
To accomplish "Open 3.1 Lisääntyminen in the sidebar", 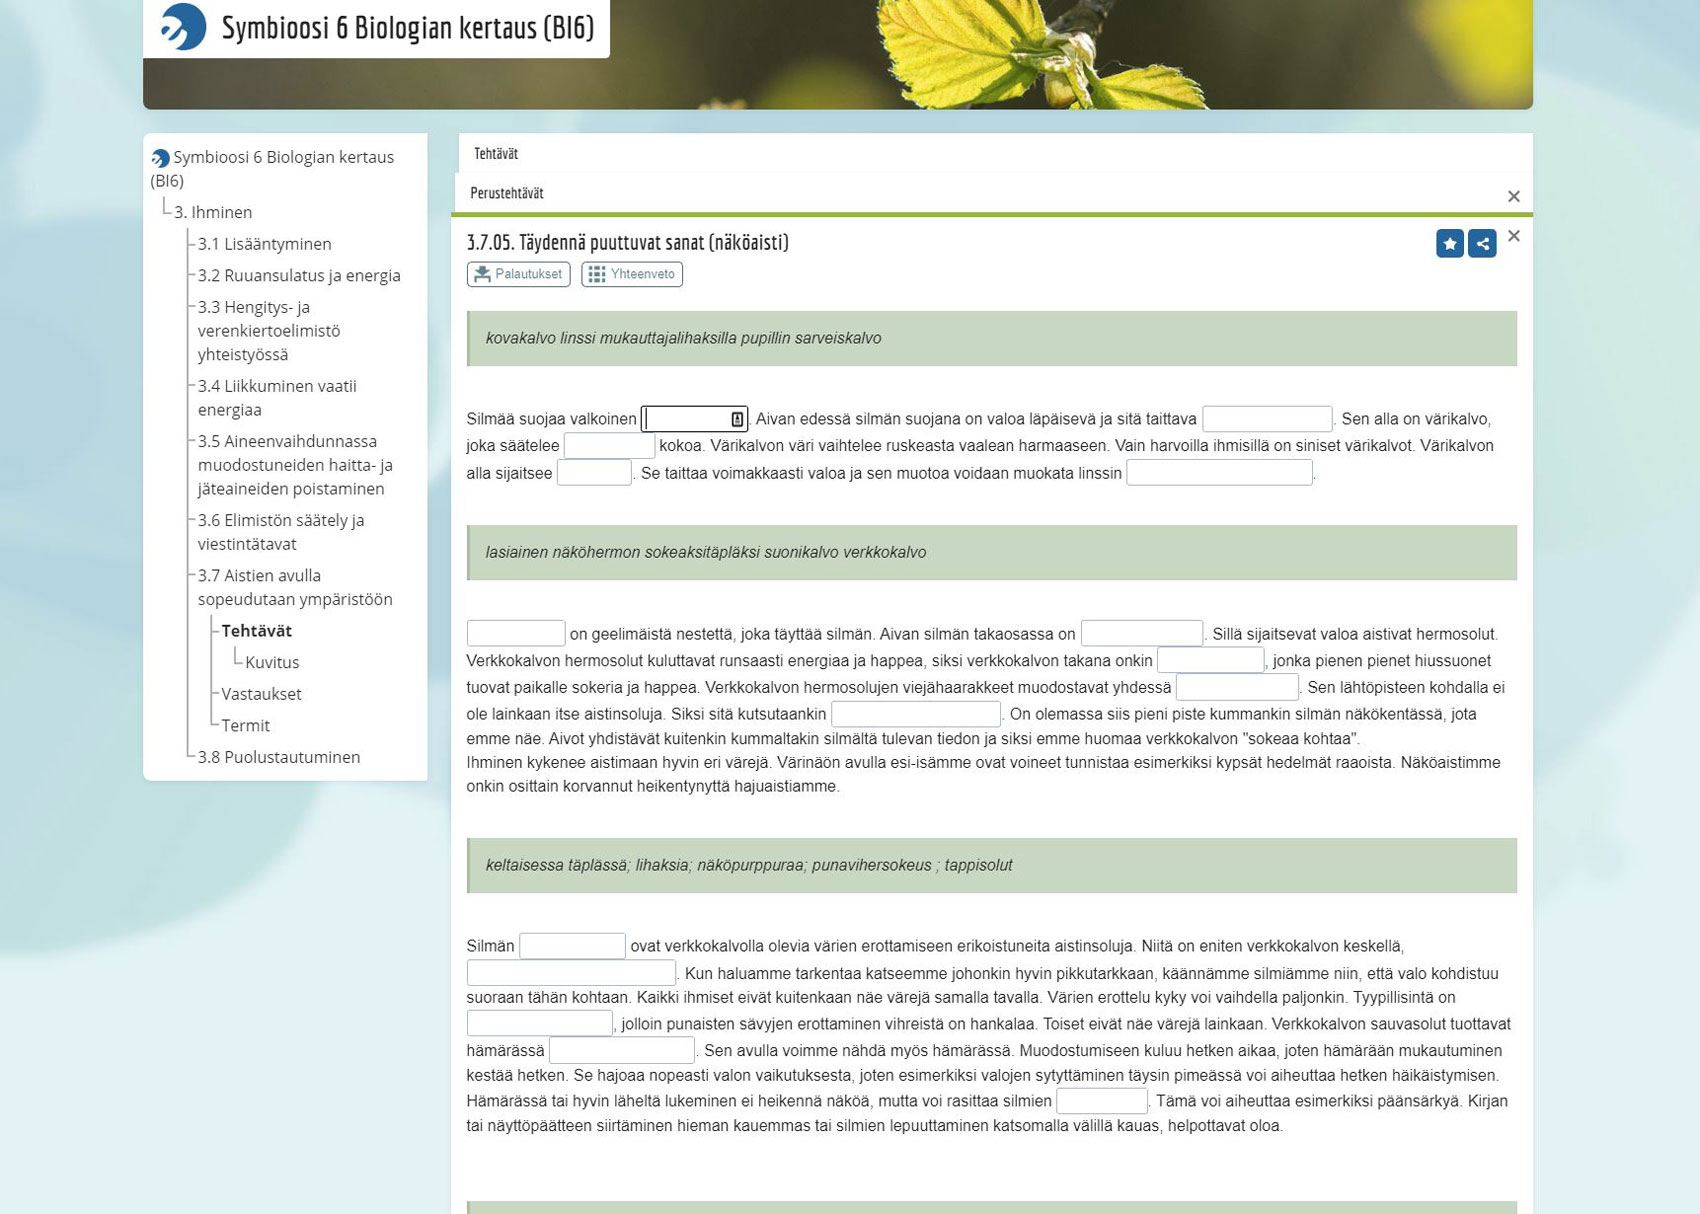I will tap(264, 244).
